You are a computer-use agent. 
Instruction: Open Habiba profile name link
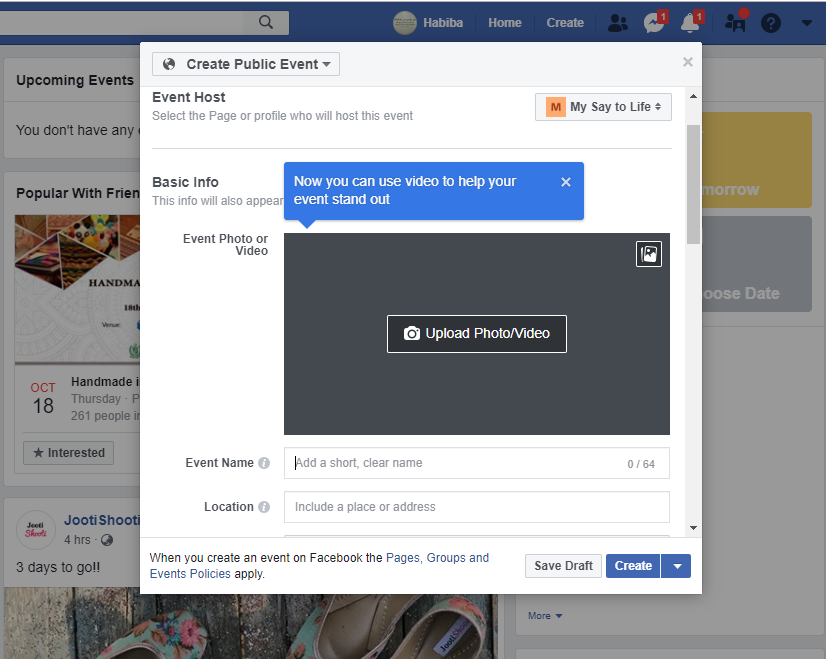(x=443, y=23)
